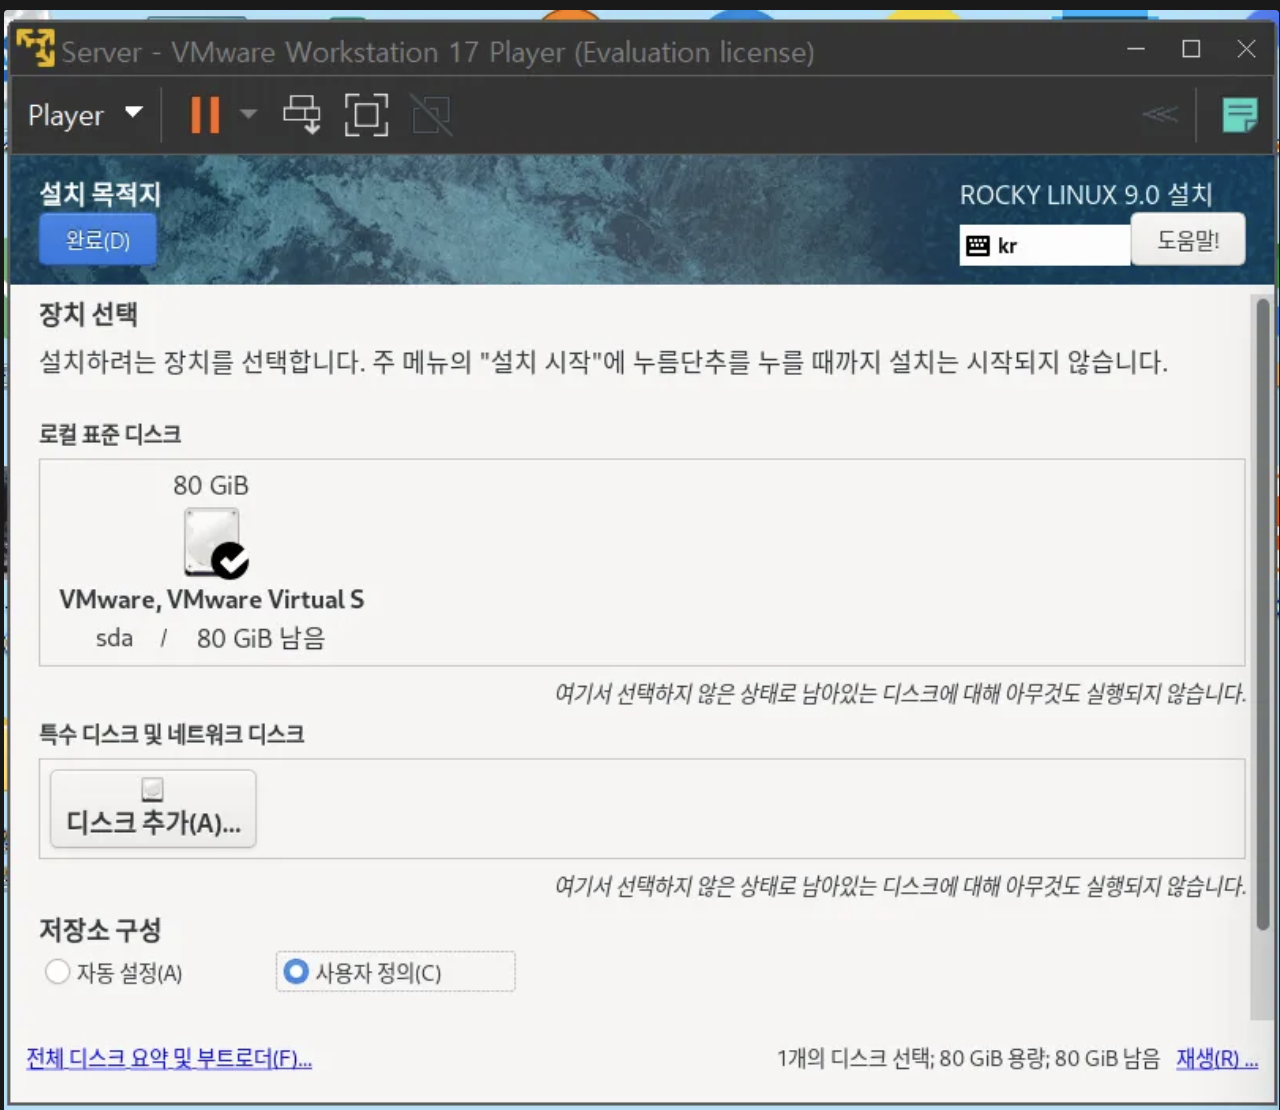Click the '설치 목적지' heading

tap(100, 193)
